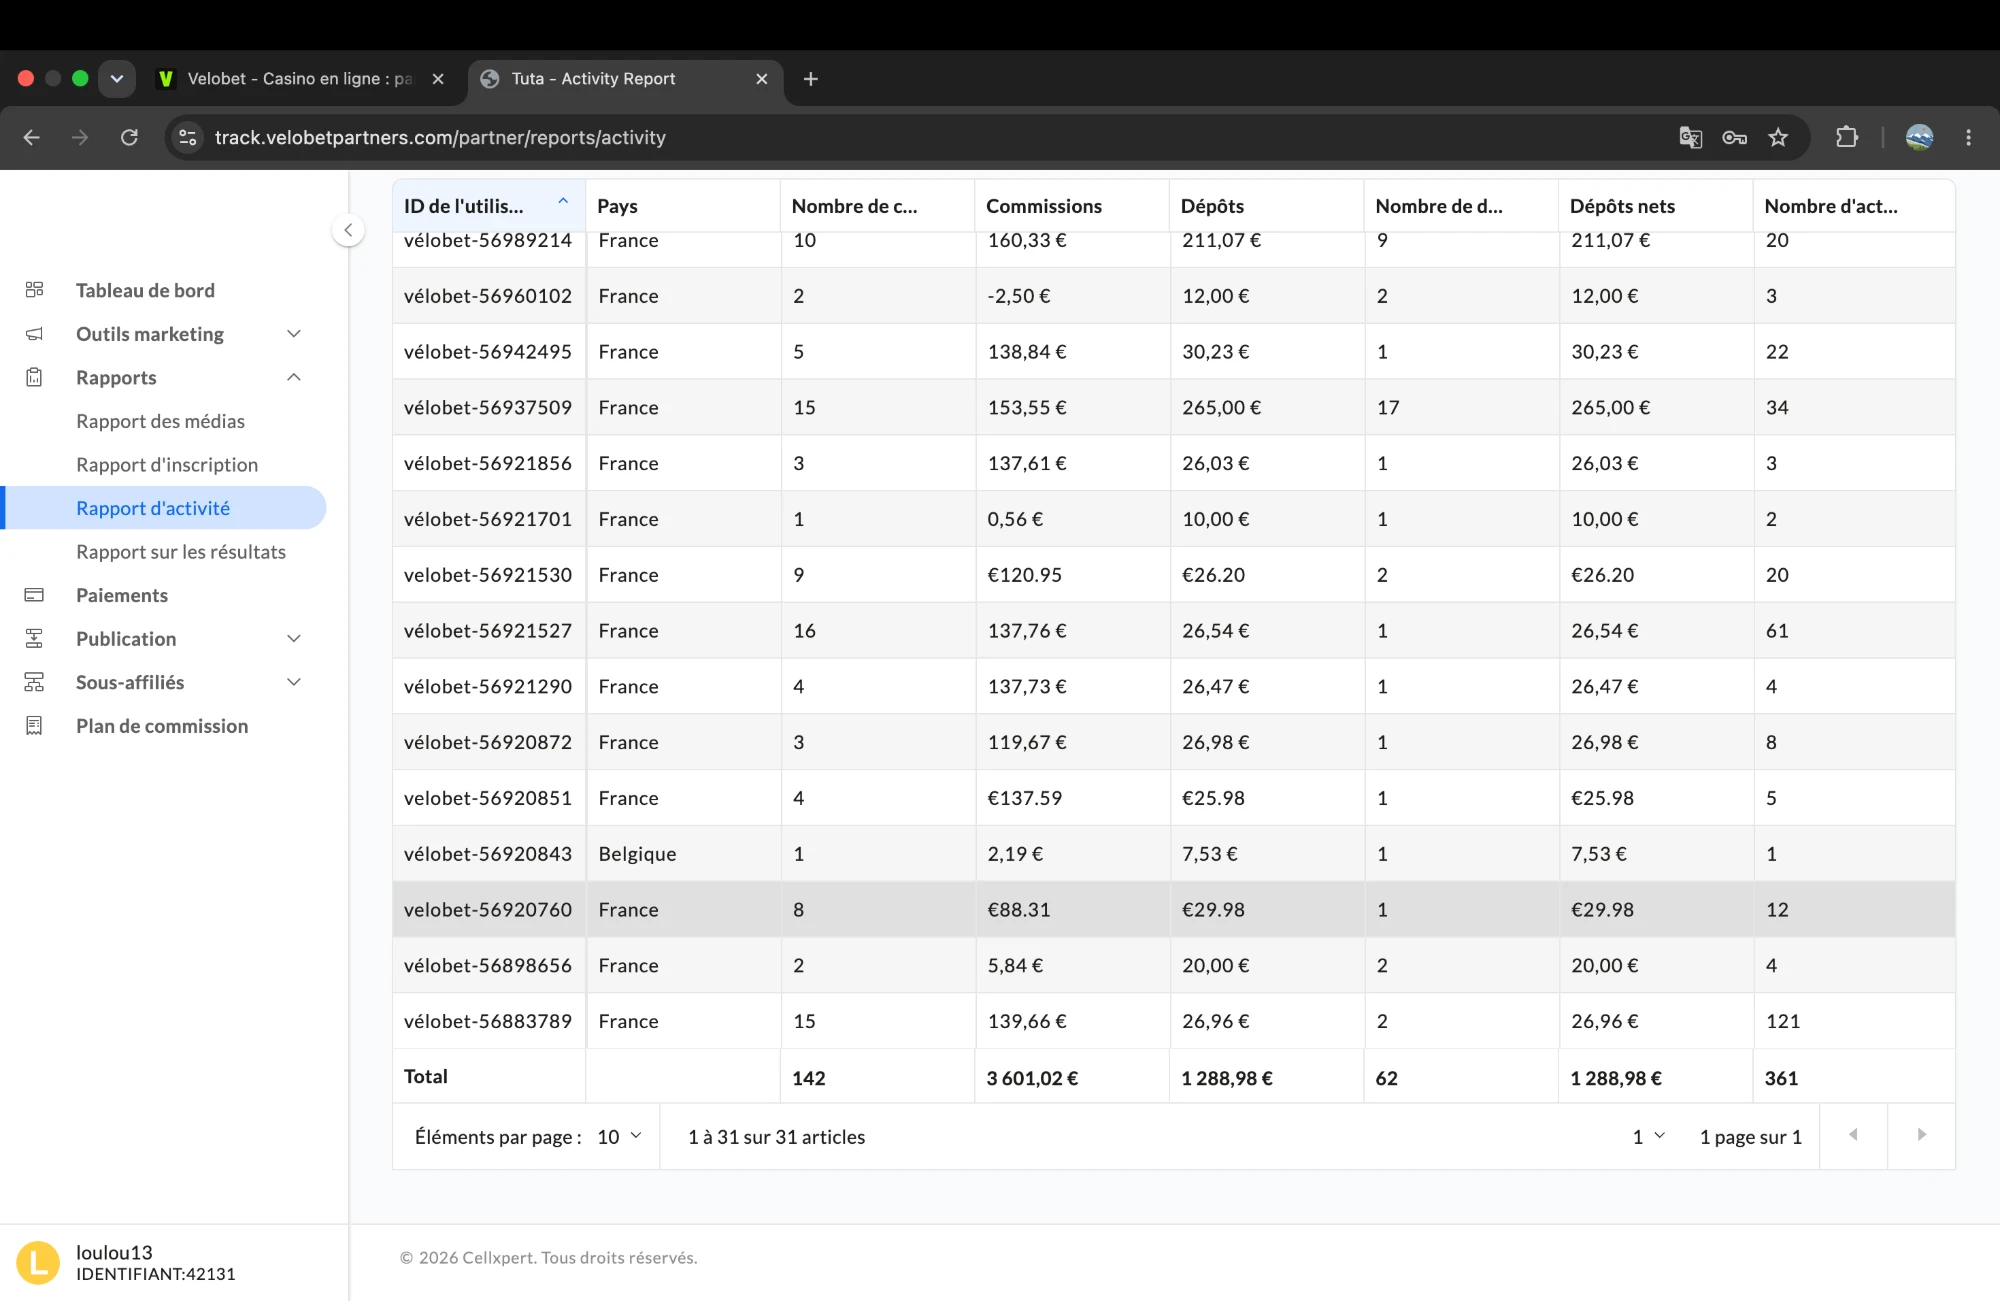2000x1301 pixels.
Task: Reload the activity report page
Action: (129, 137)
